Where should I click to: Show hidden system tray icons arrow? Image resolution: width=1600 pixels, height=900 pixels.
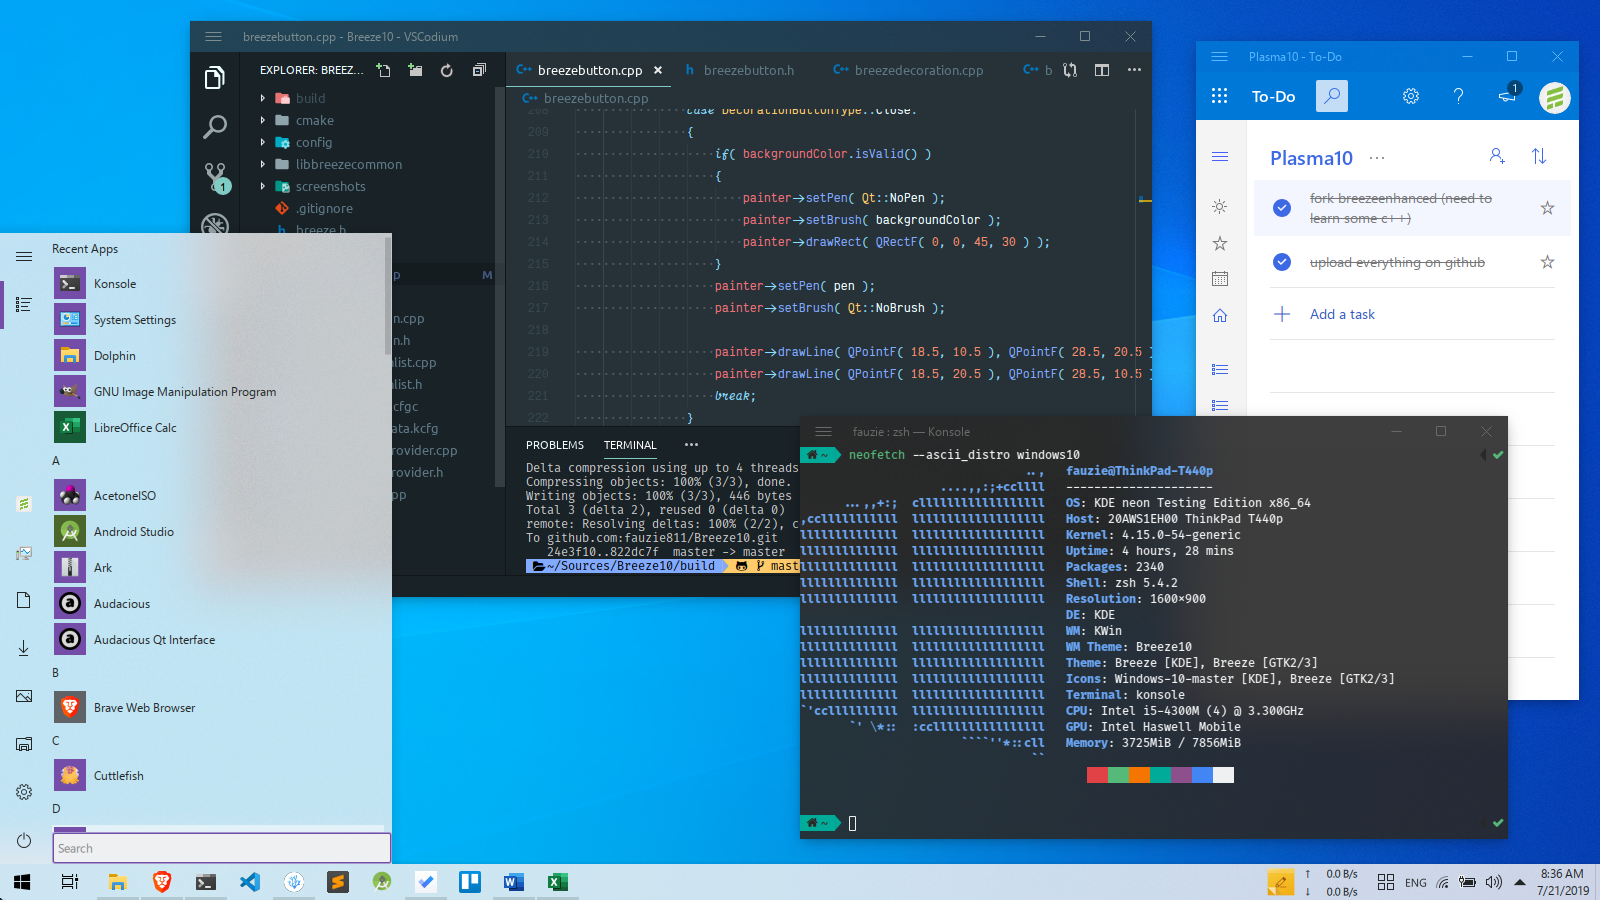click(1520, 882)
